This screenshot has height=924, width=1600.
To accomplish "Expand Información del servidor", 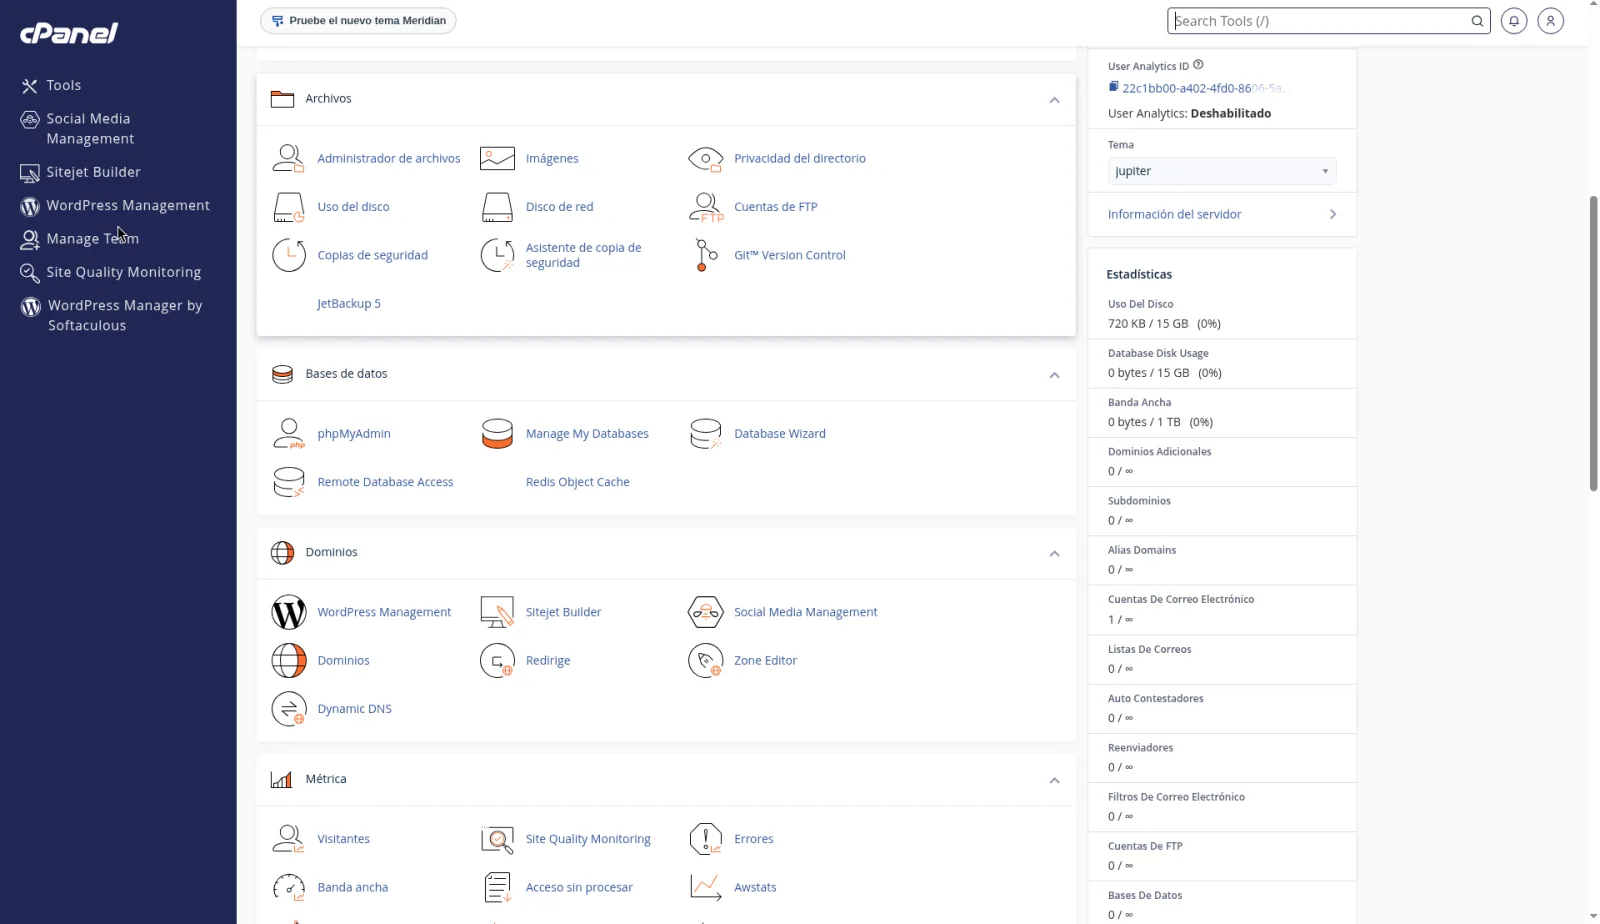I will (x=1222, y=214).
